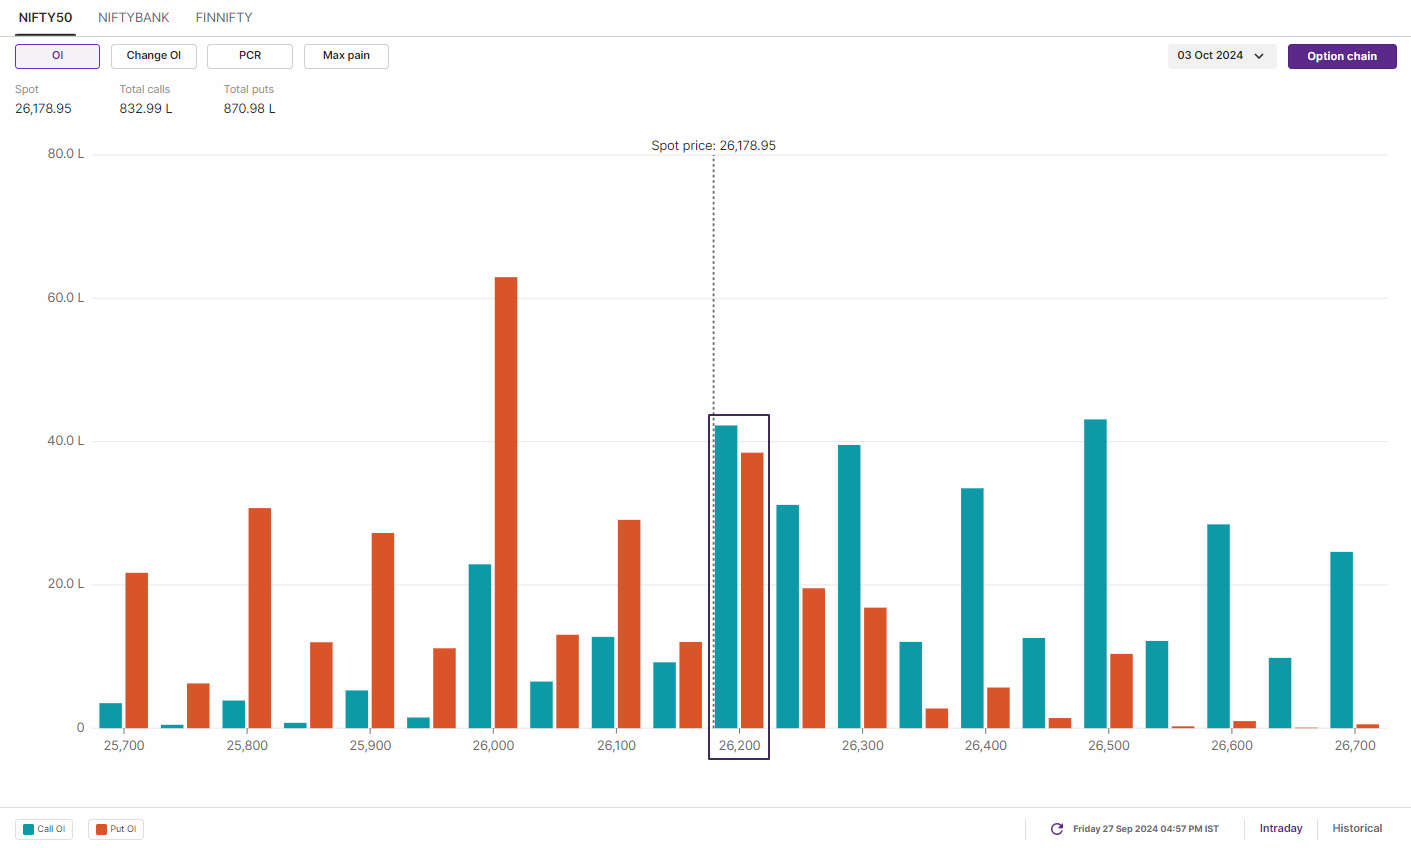Click the call bar at strike 26,400
The image size is (1411, 848).
[x=972, y=608]
